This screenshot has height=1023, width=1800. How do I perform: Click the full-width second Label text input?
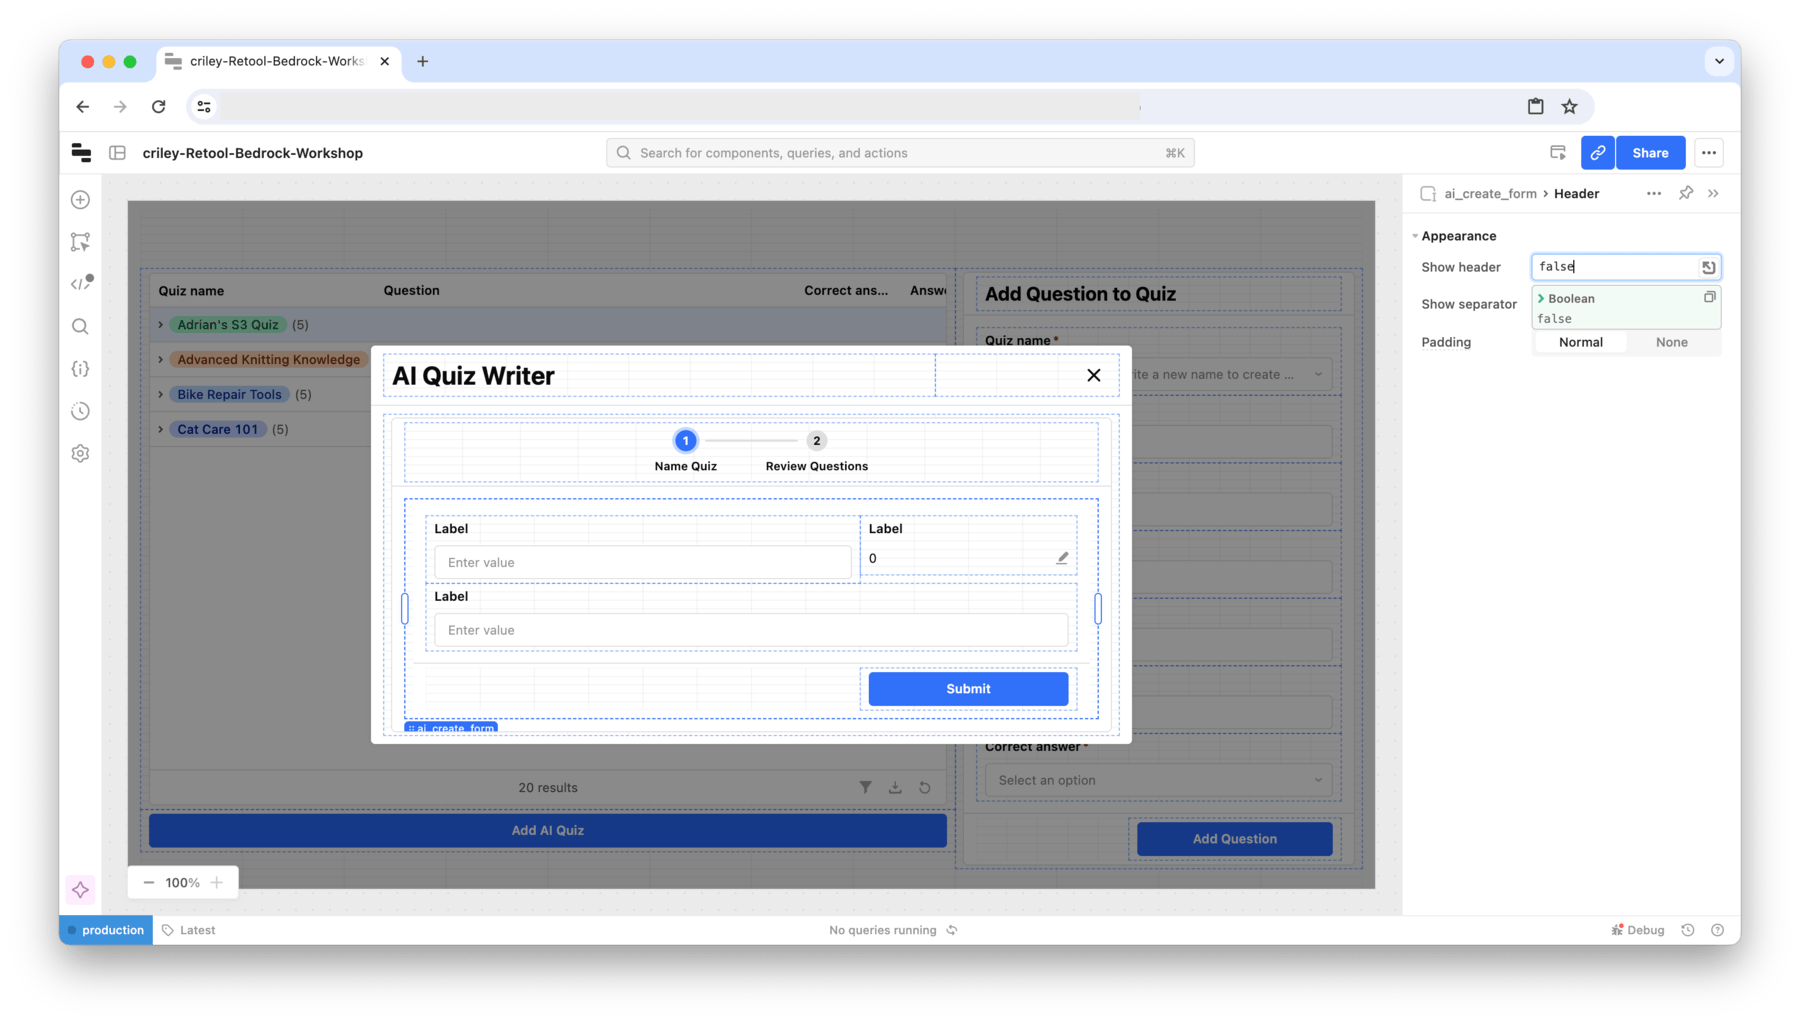pyautogui.click(x=751, y=631)
